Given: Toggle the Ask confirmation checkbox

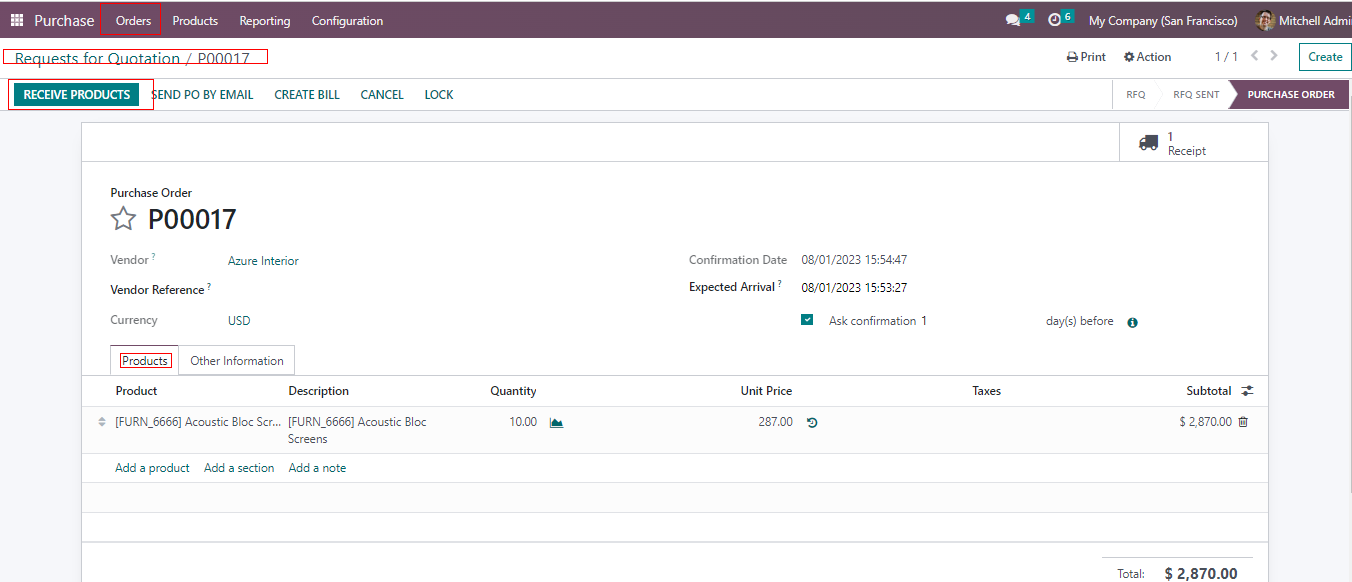Looking at the screenshot, I should (x=807, y=320).
